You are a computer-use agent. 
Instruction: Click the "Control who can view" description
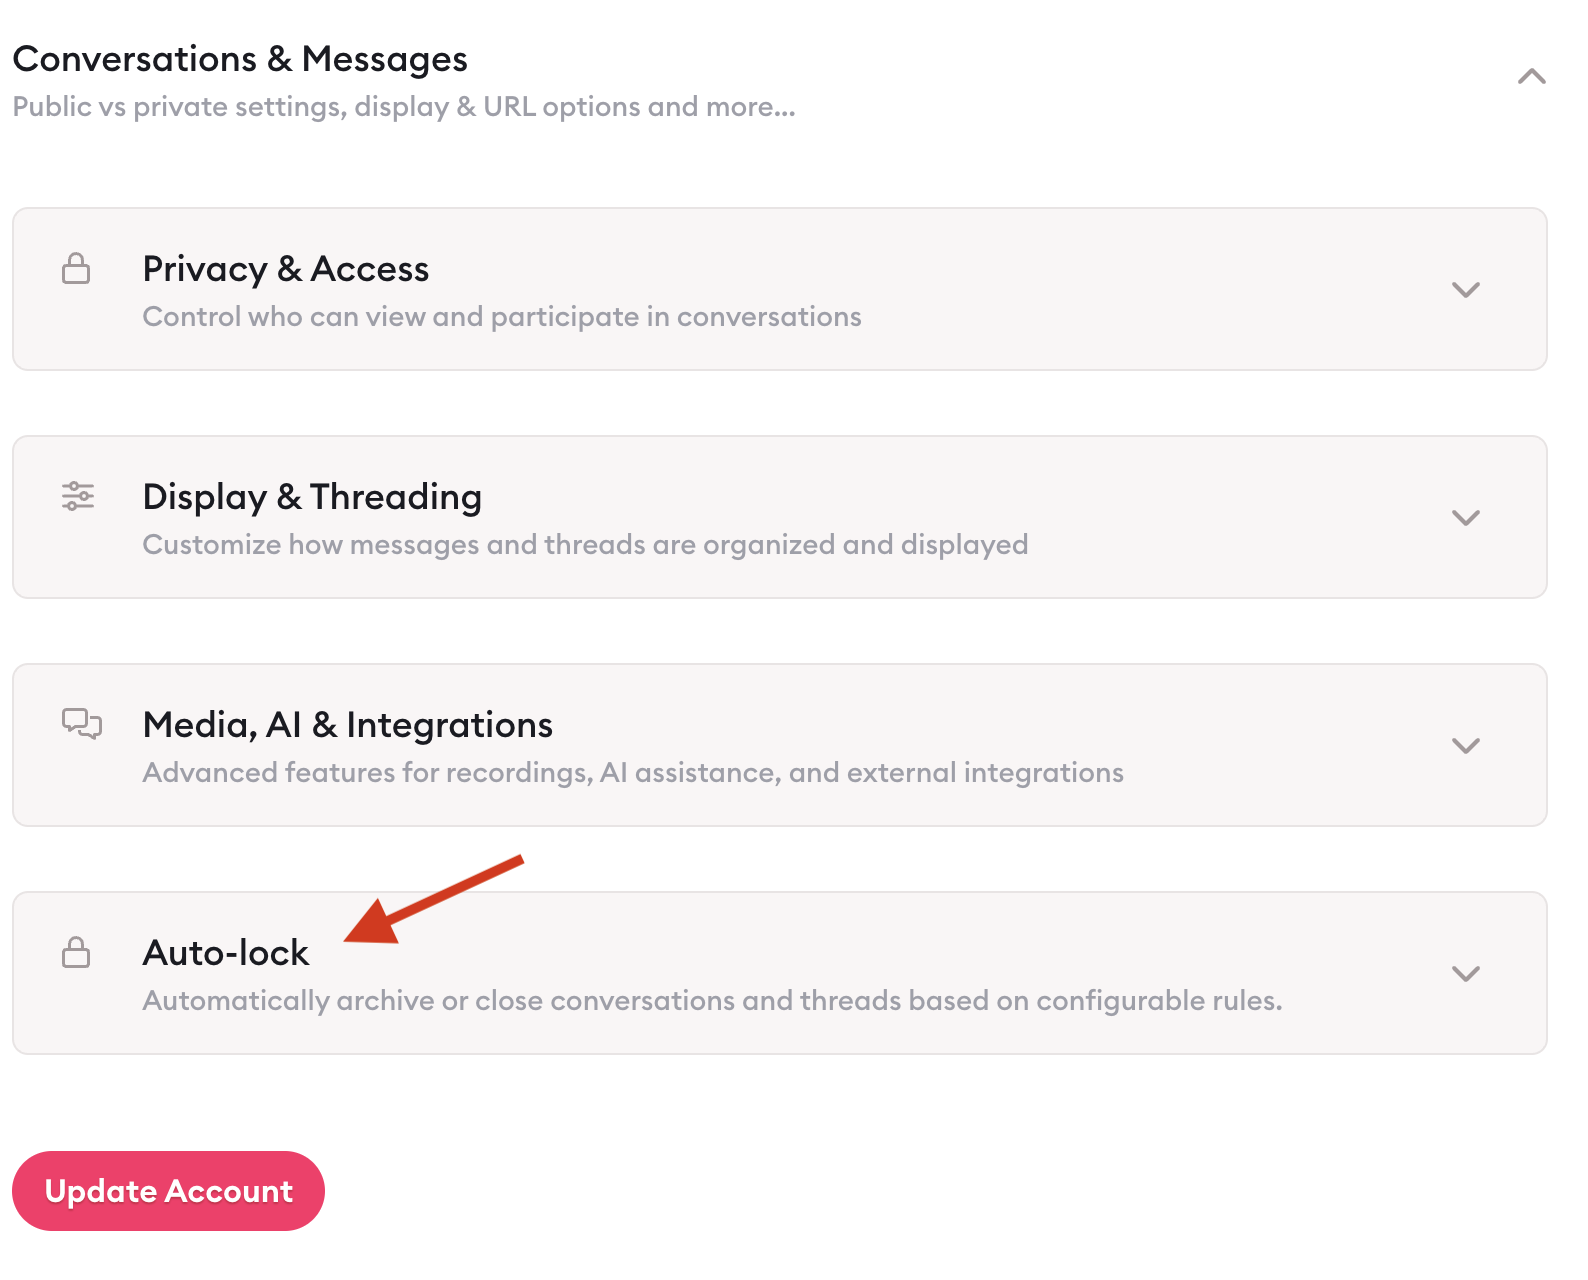[x=502, y=317]
